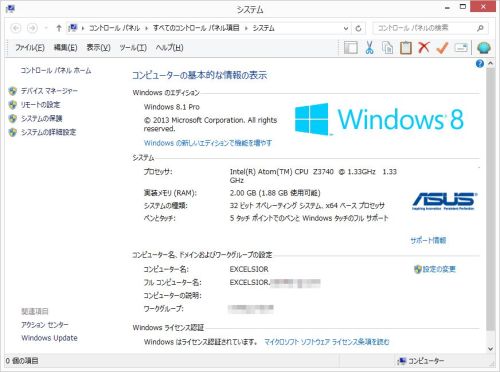Viewport: 500px width, 372px height.
Task: Click the scrollbar up arrow
Action: (x=490, y=63)
